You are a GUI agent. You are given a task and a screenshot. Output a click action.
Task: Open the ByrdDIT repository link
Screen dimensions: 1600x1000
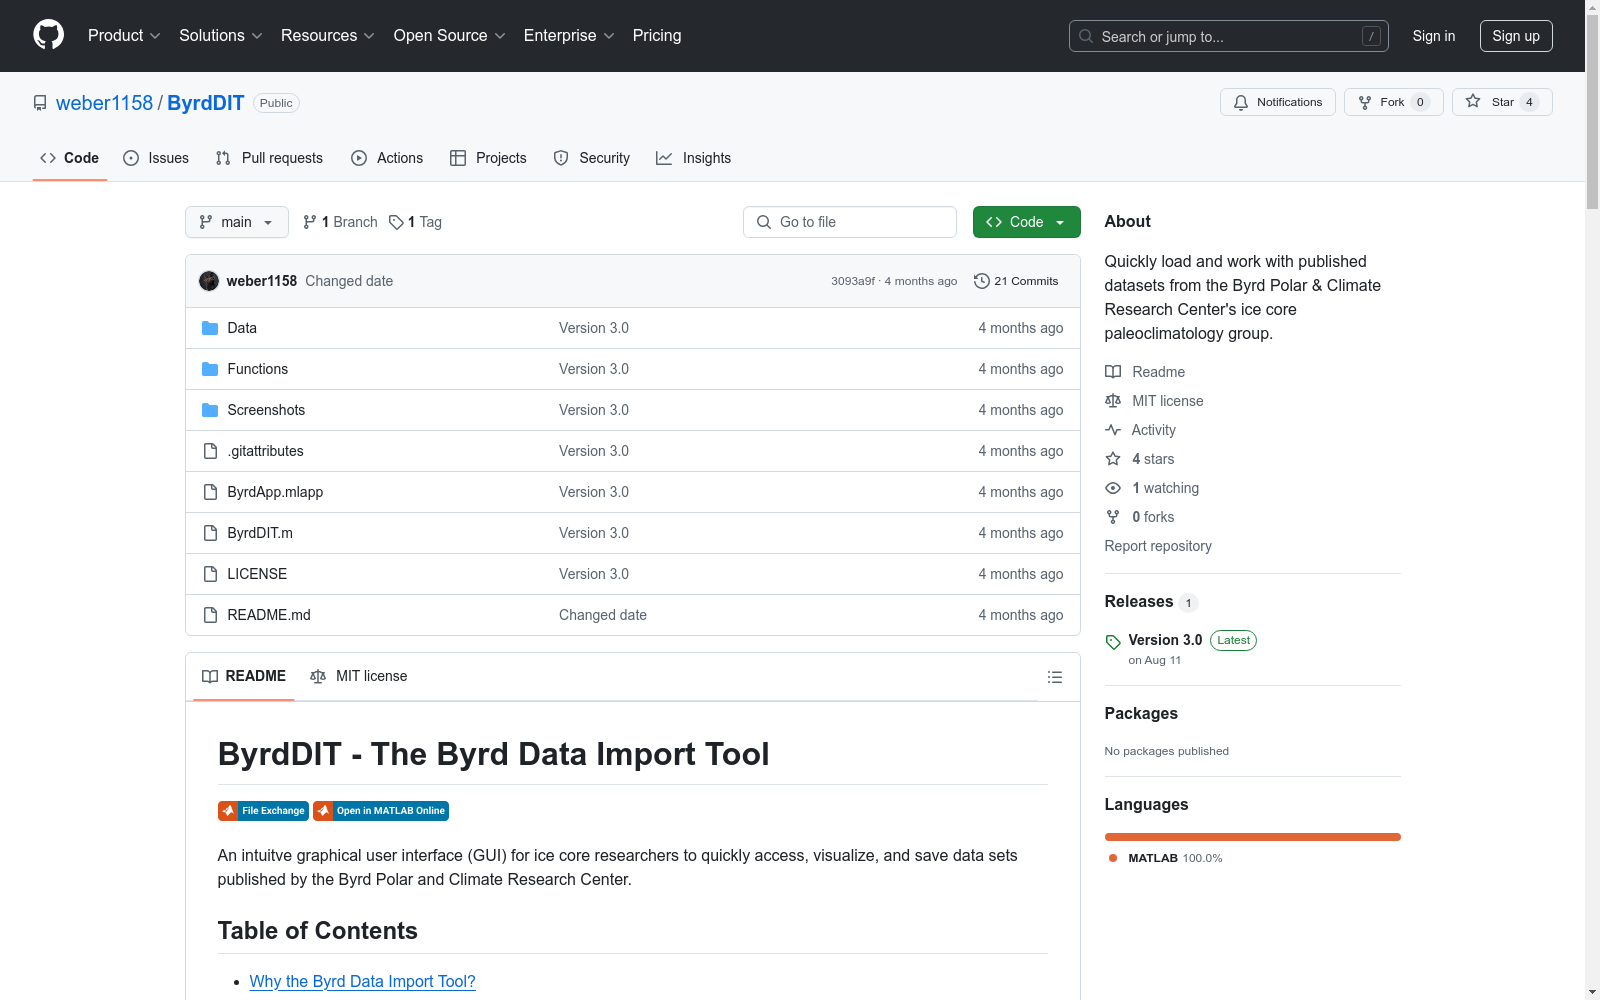pyautogui.click(x=206, y=103)
